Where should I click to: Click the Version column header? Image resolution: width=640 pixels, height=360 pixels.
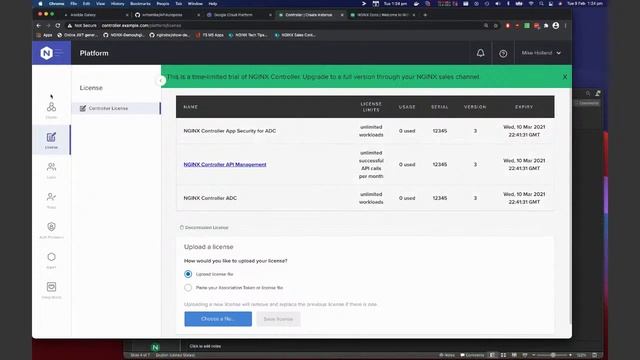pyautogui.click(x=475, y=107)
